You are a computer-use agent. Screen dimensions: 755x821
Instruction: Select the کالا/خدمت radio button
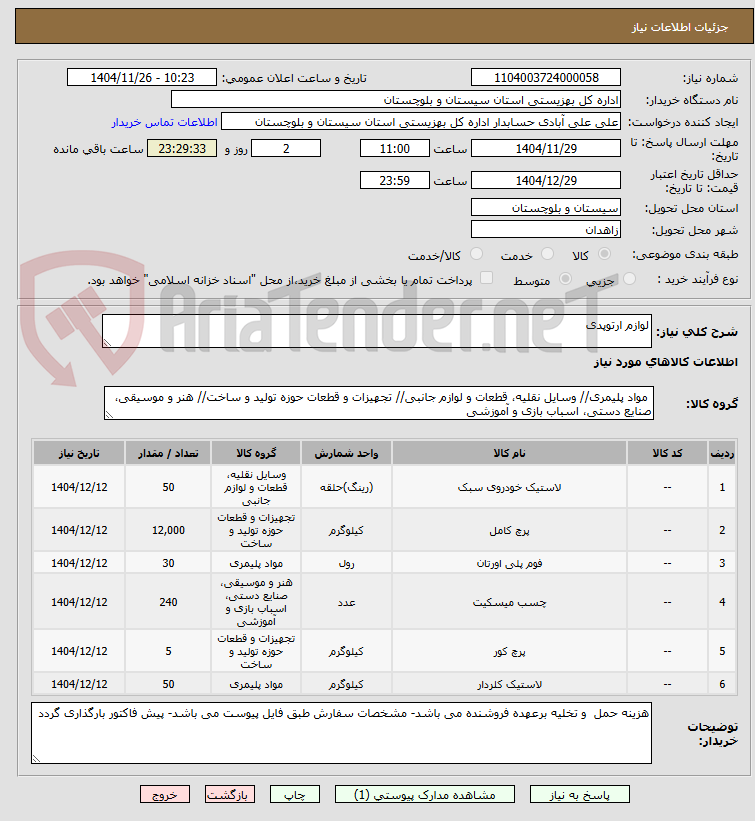click(x=476, y=254)
